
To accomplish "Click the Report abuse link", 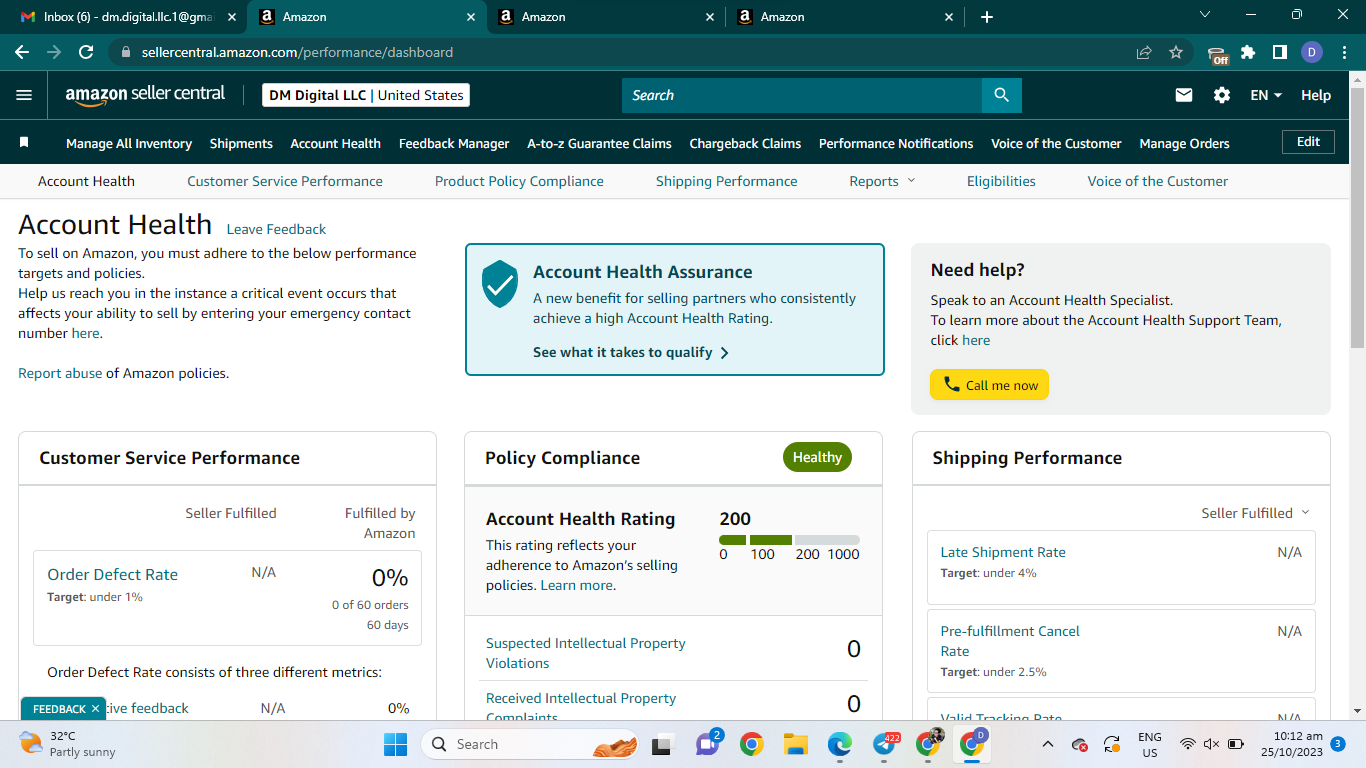I will click(60, 373).
